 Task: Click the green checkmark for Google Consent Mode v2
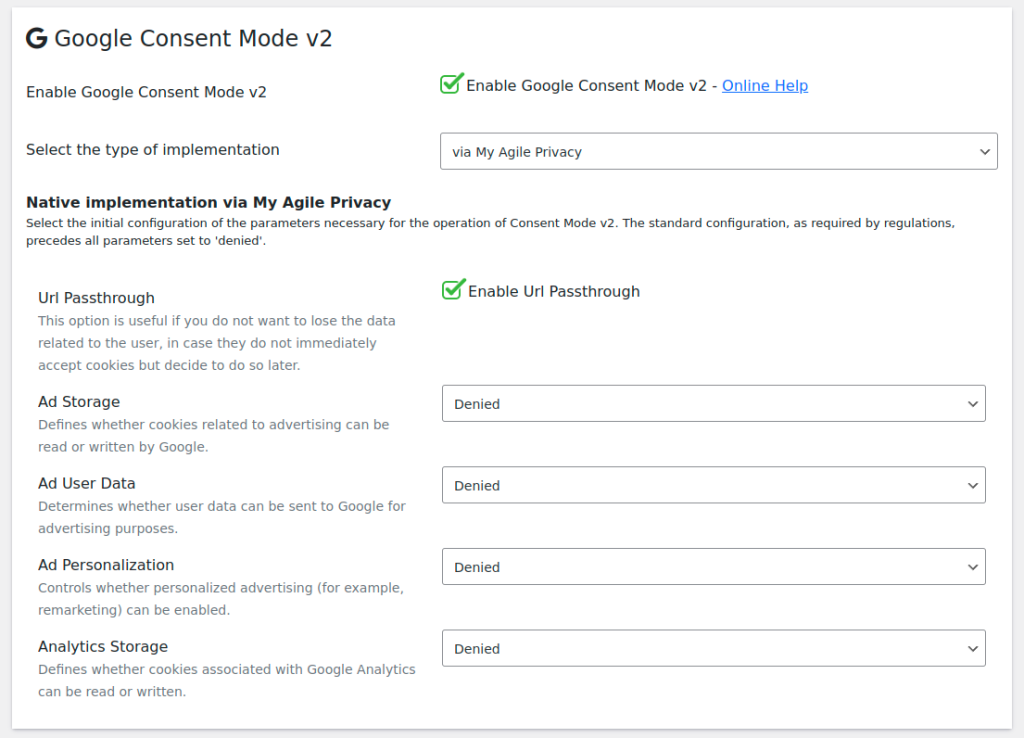450,85
